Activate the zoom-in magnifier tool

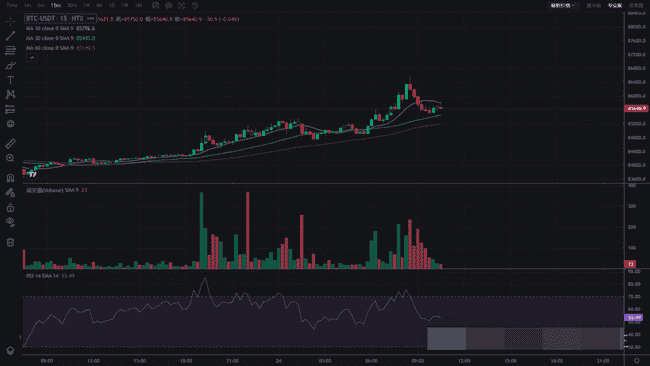click(x=10, y=158)
